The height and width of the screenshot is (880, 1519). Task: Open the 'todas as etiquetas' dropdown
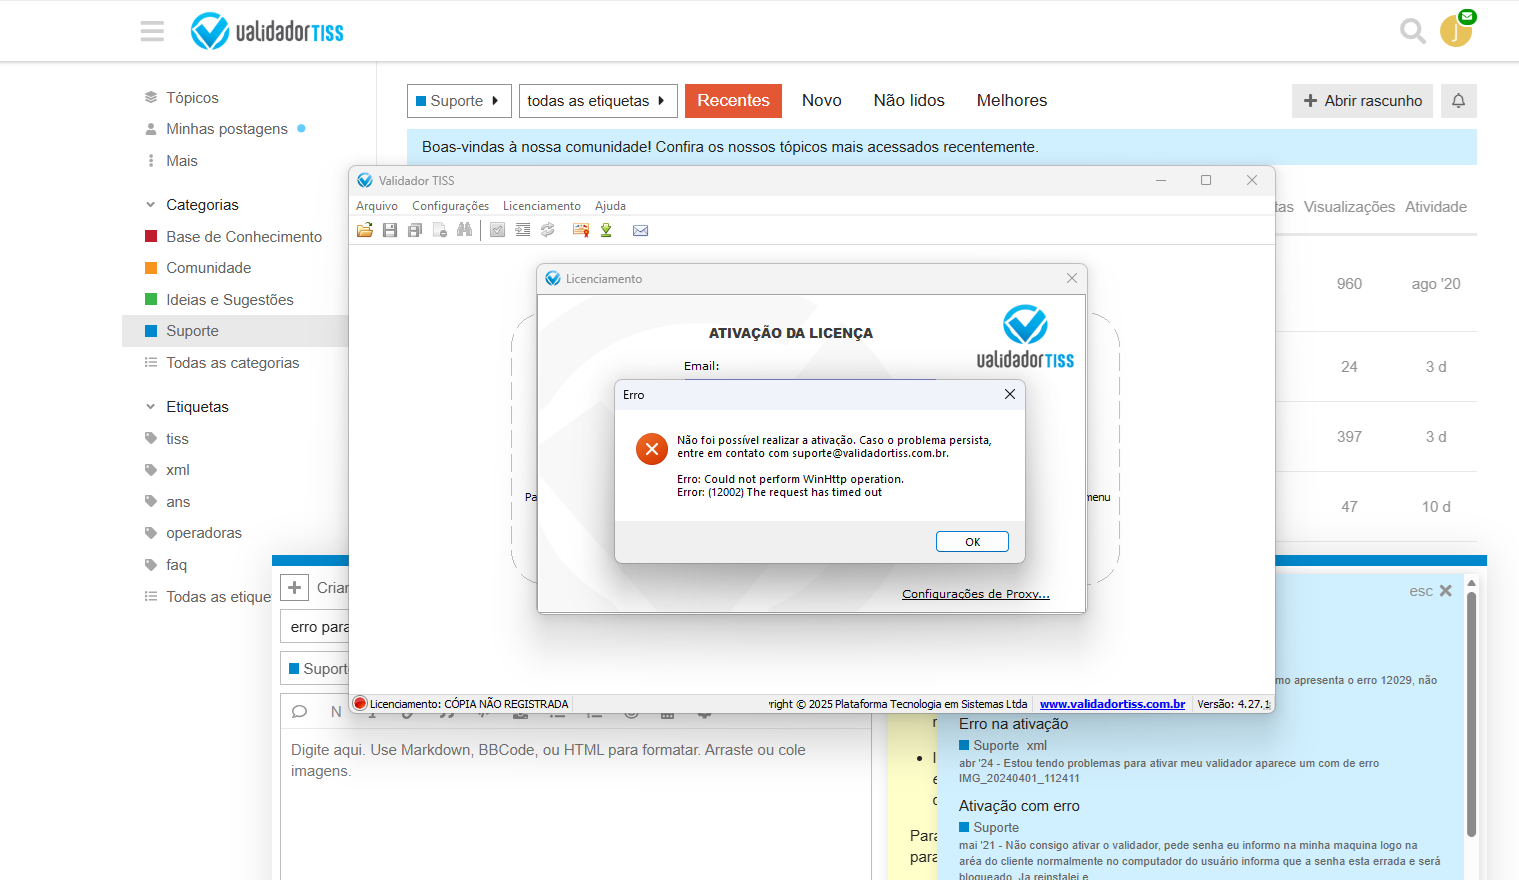pyautogui.click(x=597, y=101)
